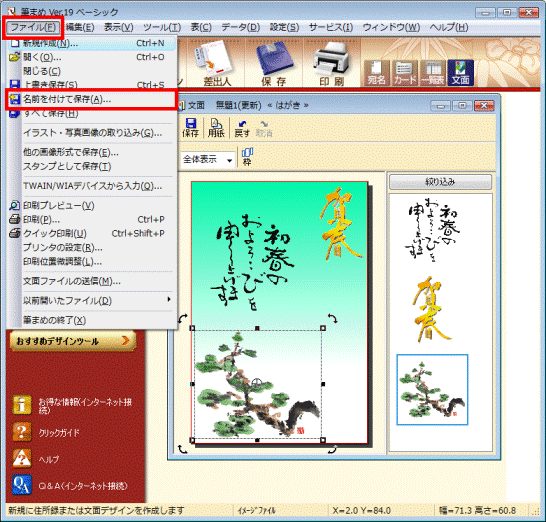This screenshot has width=546, height=522.
Task: Open the 表(C) menu
Action: pyautogui.click(x=201, y=27)
